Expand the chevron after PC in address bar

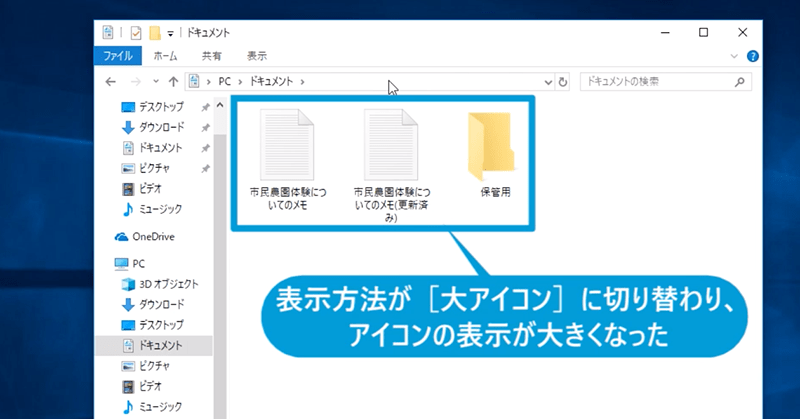coord(240,82)
